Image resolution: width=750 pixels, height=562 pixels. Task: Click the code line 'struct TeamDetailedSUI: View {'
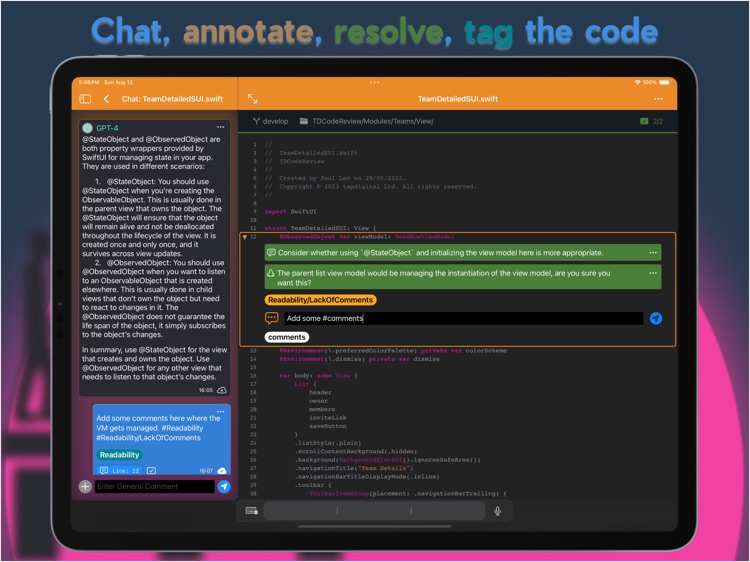(320, 228)
